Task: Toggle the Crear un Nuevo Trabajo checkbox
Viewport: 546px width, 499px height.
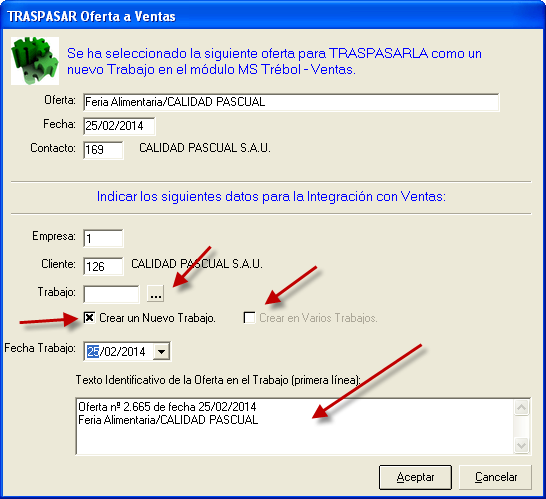Action: (89, 318)
